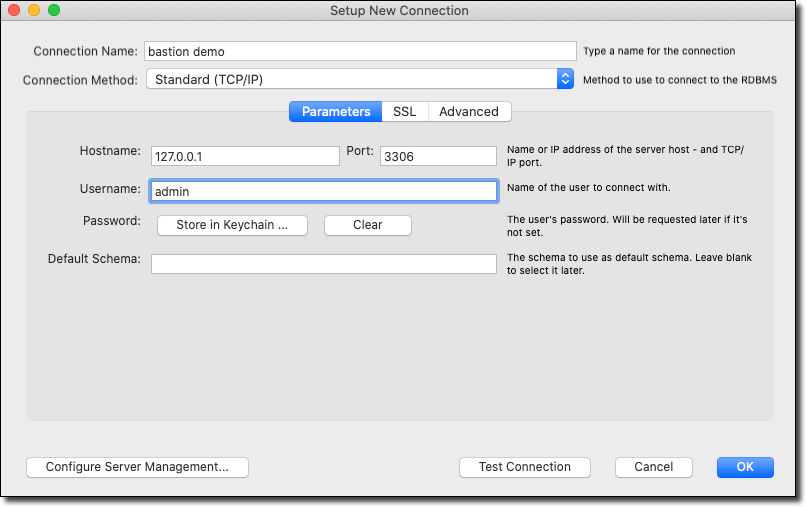Confirm with the OK button
This screenshot has width=806, height=507.
tap(745, 467)
